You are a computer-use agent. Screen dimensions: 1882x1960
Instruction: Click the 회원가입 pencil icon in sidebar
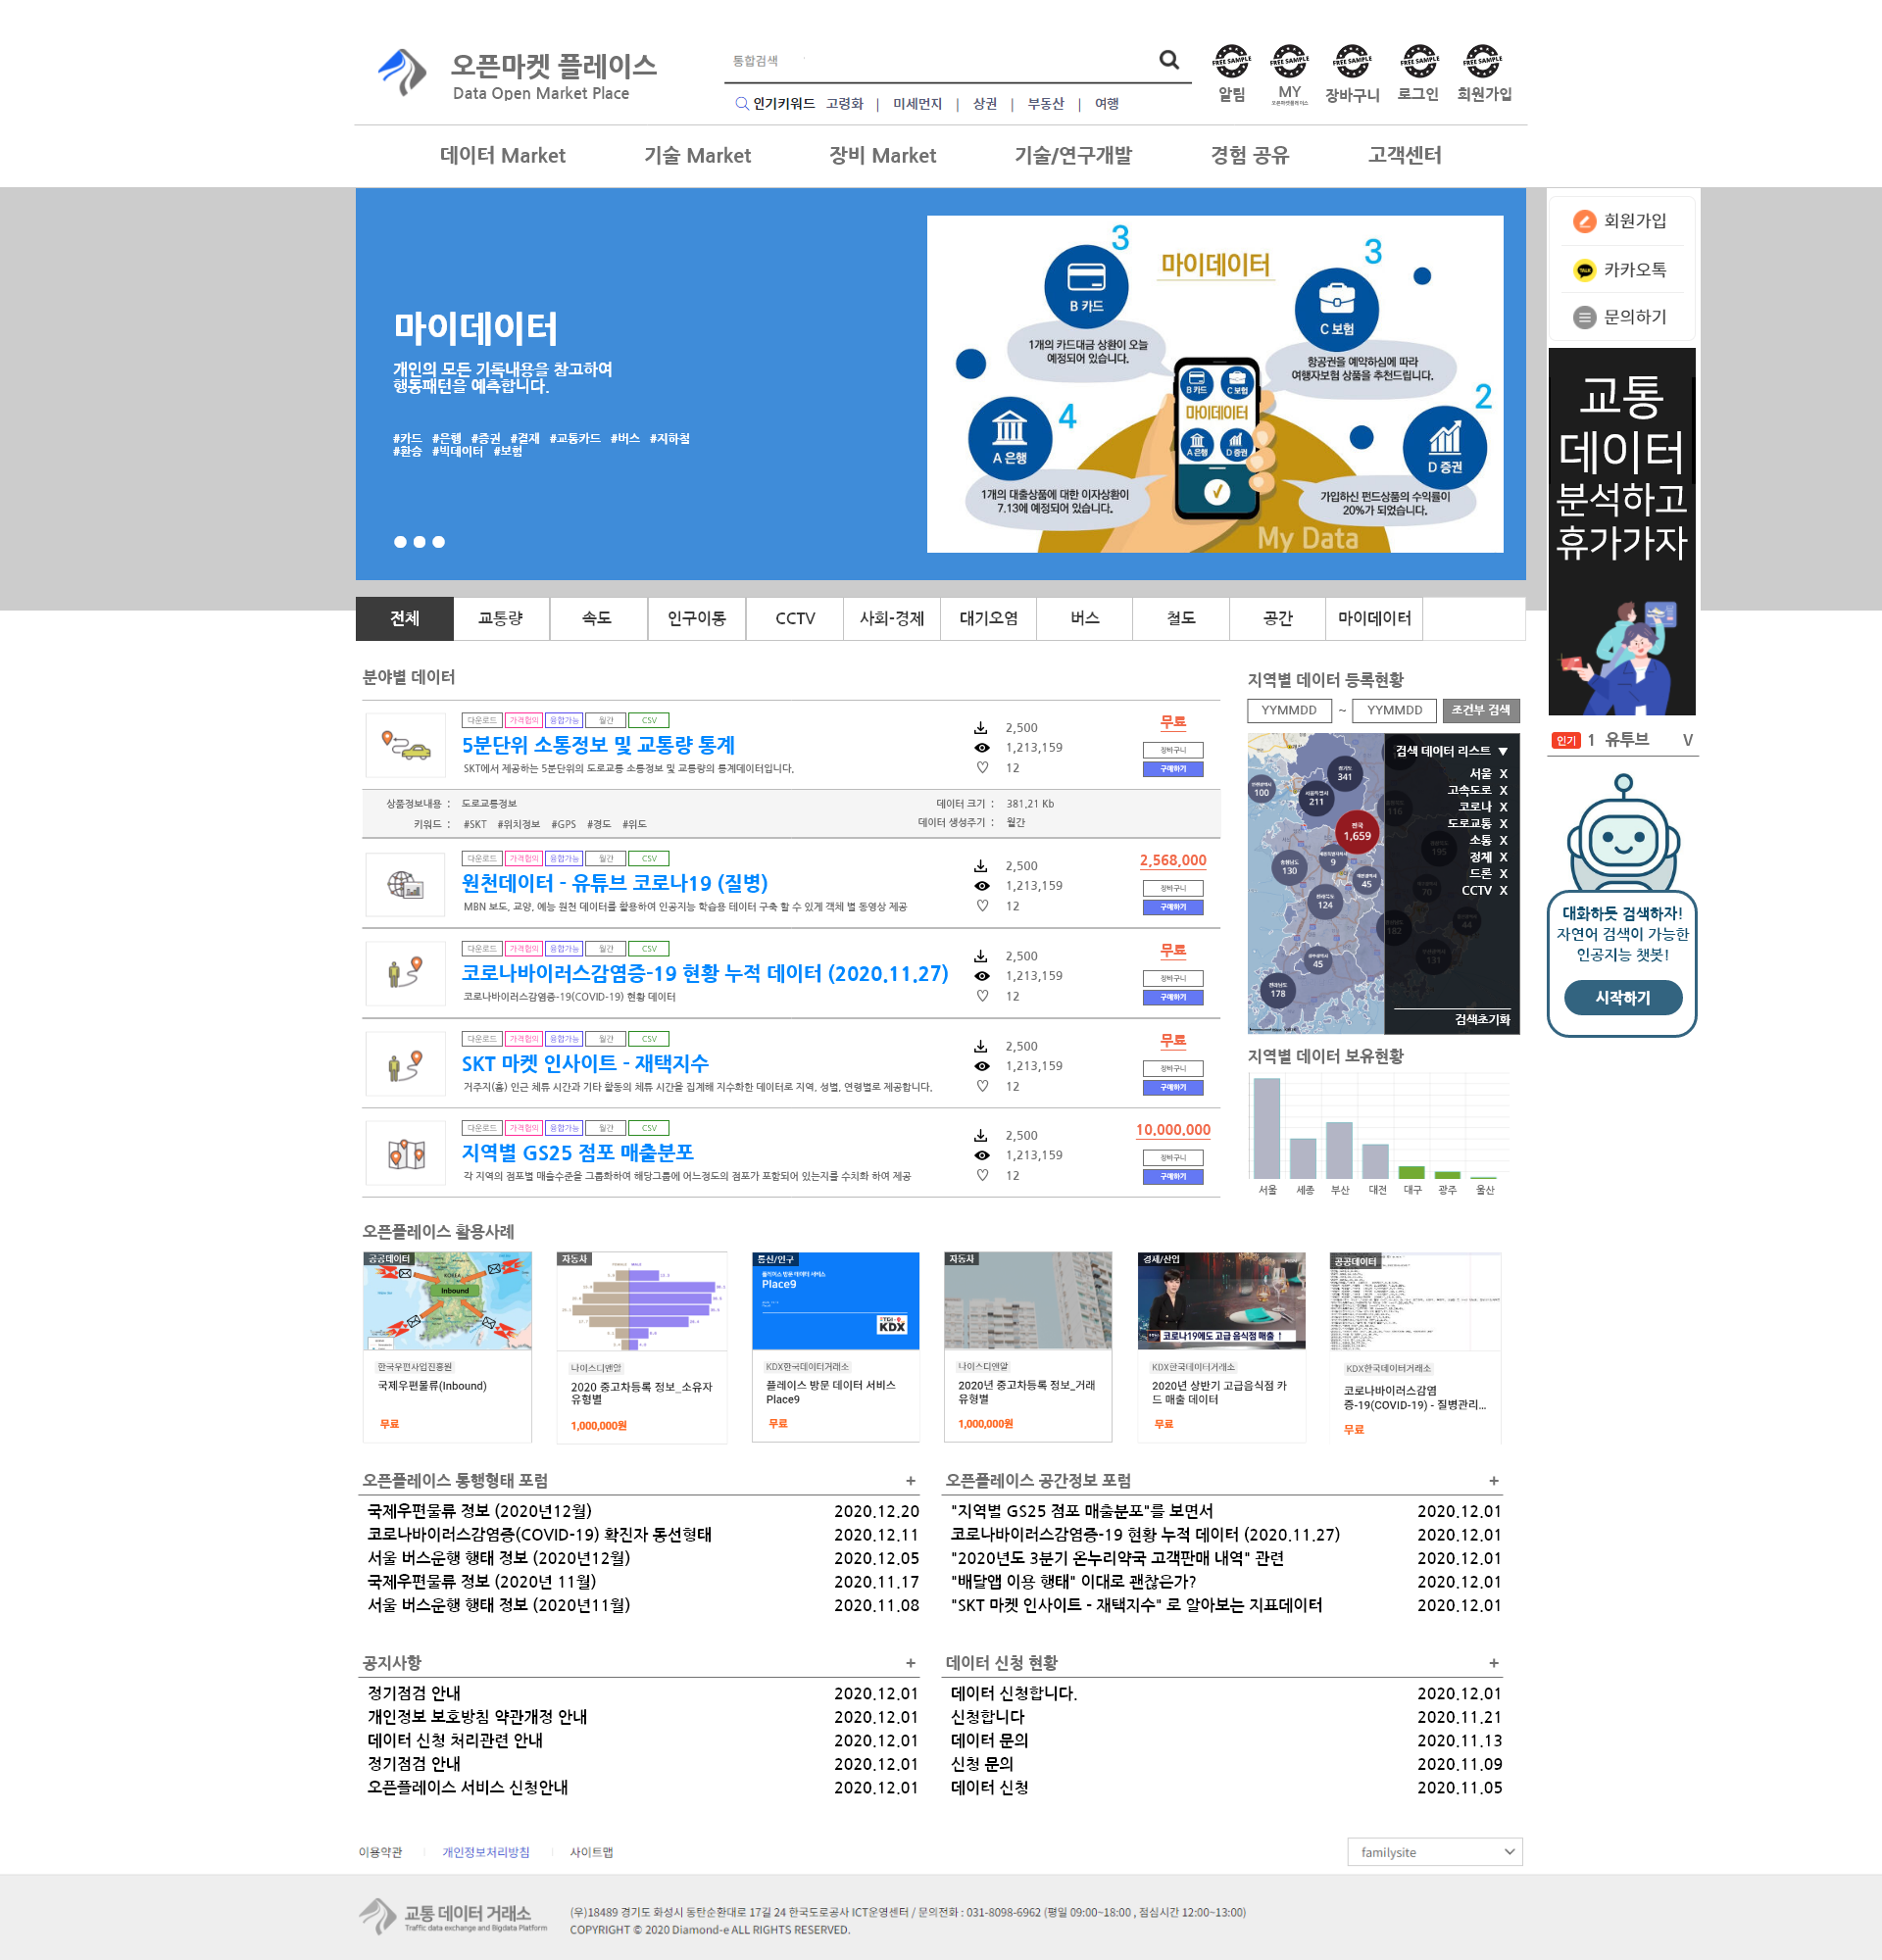pyautogui.click(x=1584, y=221)
